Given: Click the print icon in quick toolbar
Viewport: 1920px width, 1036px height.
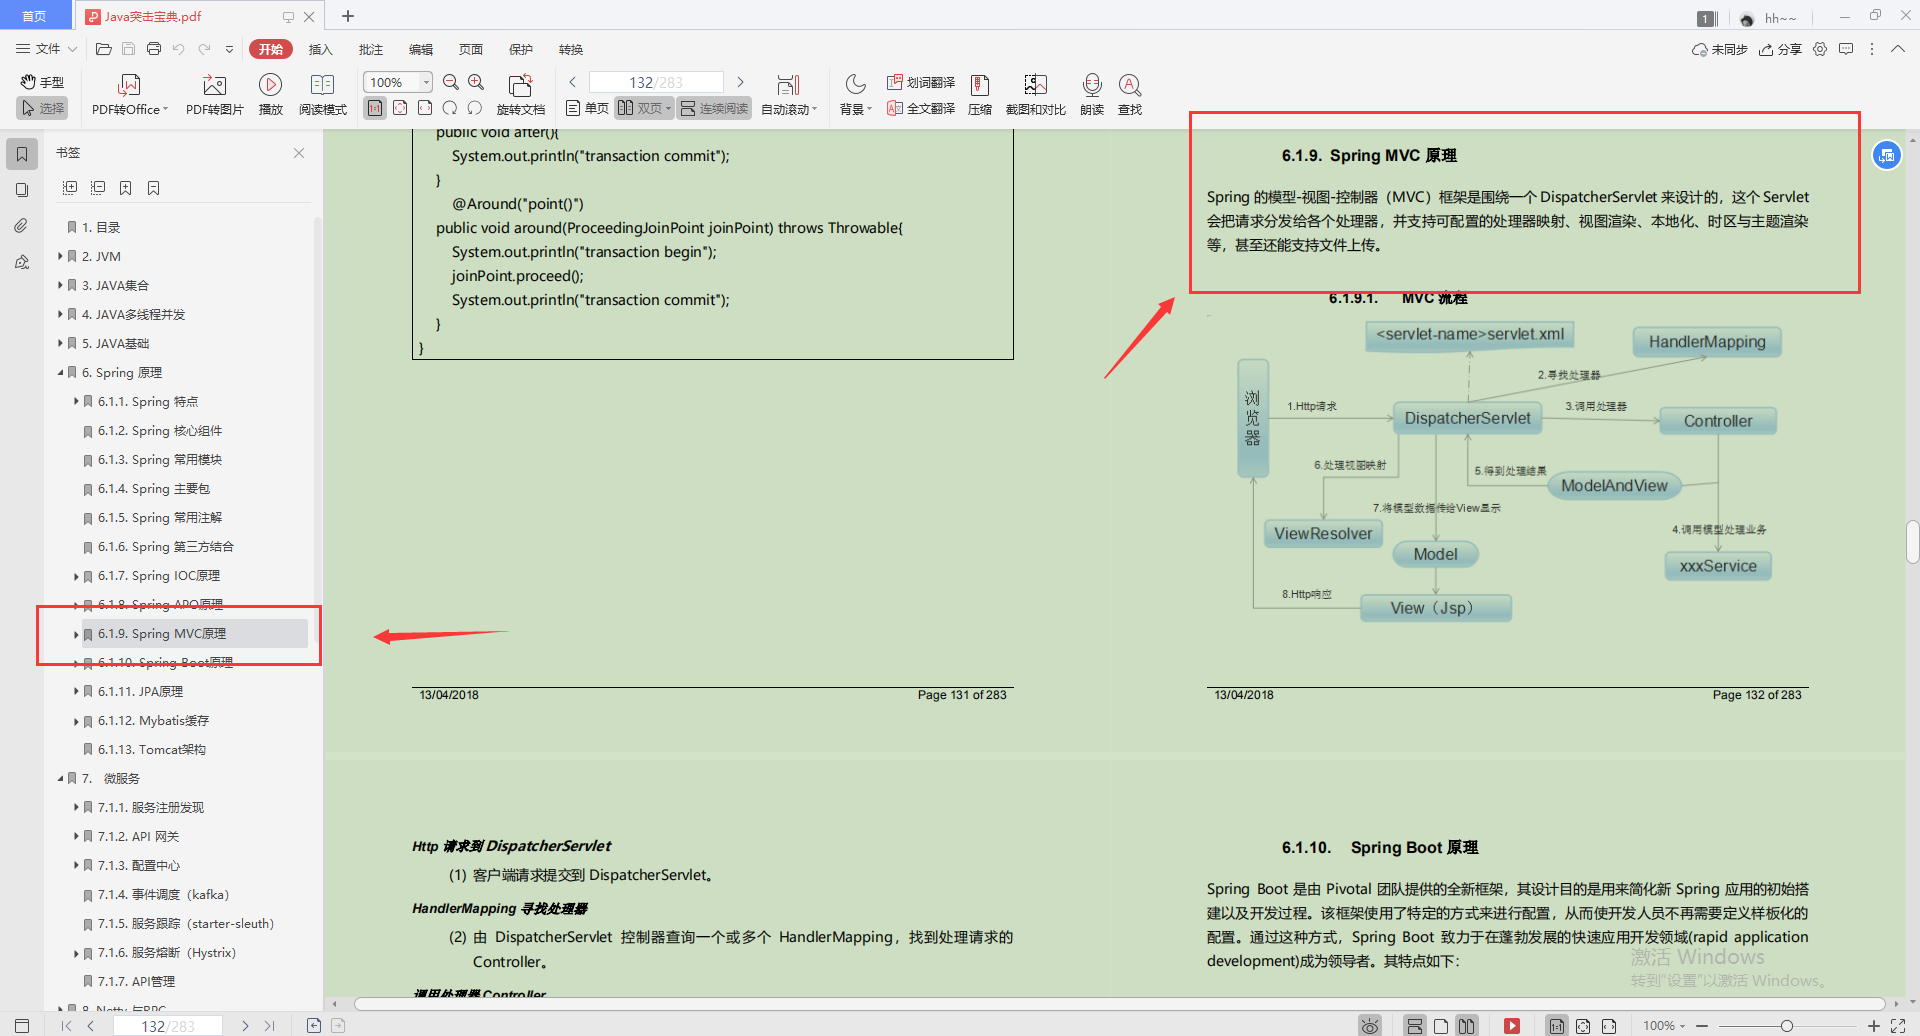Looking at the screenshot, I should [x=154, y=49].
